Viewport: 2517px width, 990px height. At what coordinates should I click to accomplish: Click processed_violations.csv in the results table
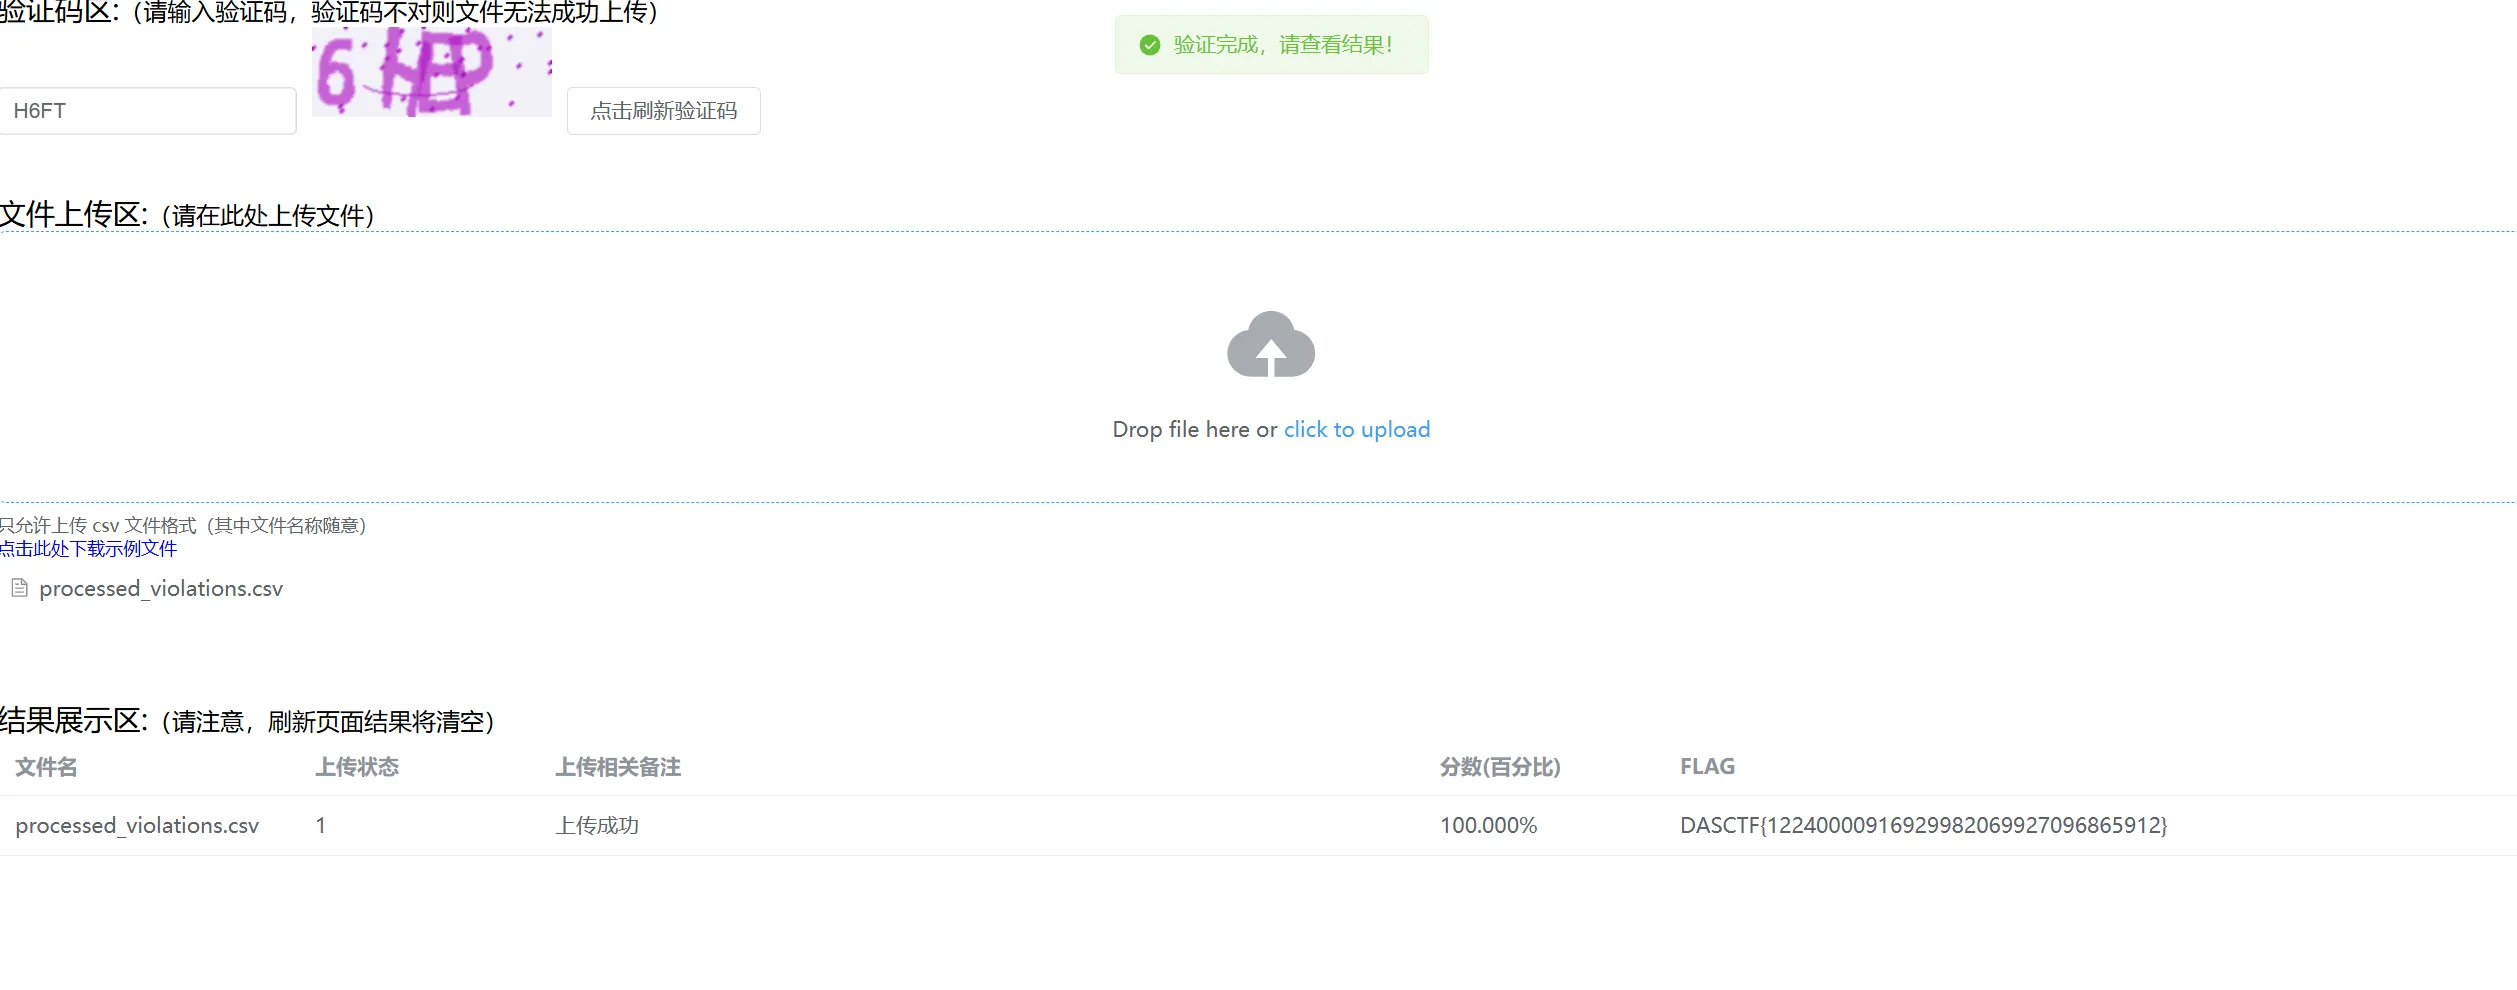click(137, 826)
